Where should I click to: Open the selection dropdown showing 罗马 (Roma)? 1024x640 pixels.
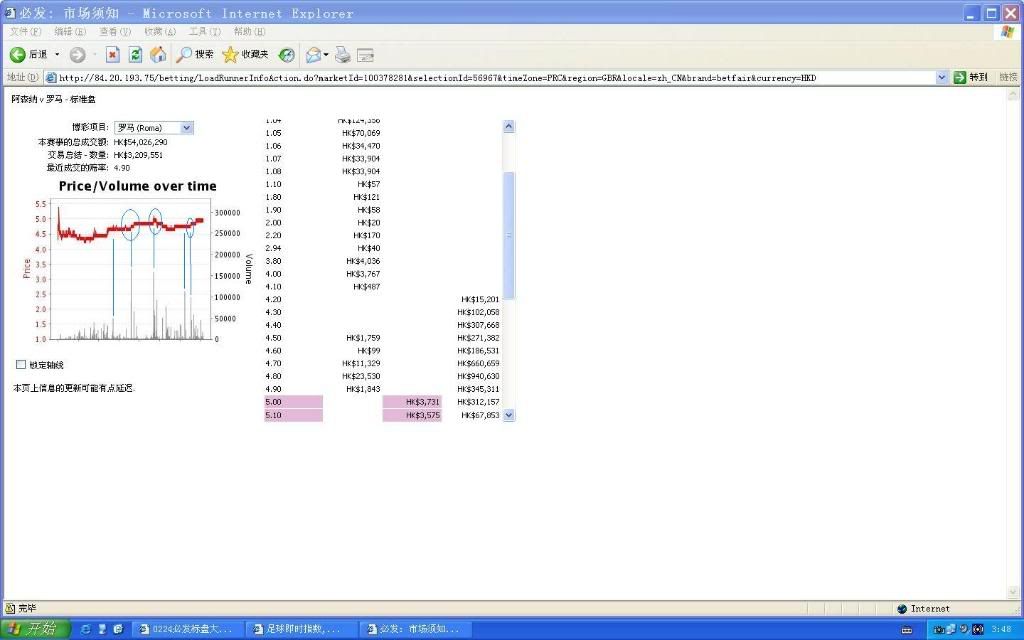153,128
